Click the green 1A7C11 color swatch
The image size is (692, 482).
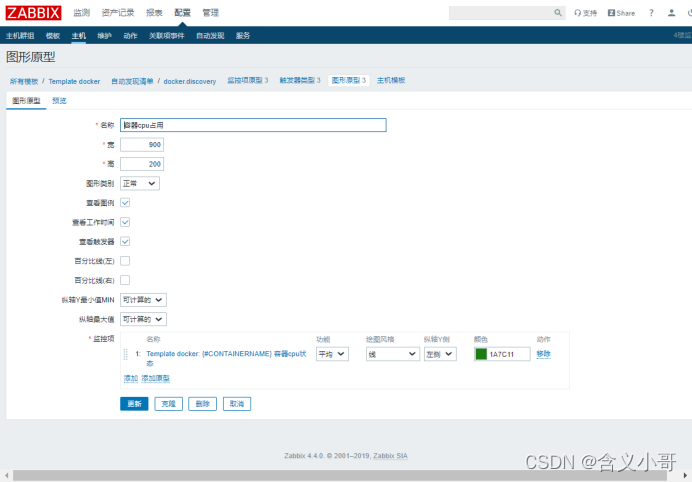481,354
